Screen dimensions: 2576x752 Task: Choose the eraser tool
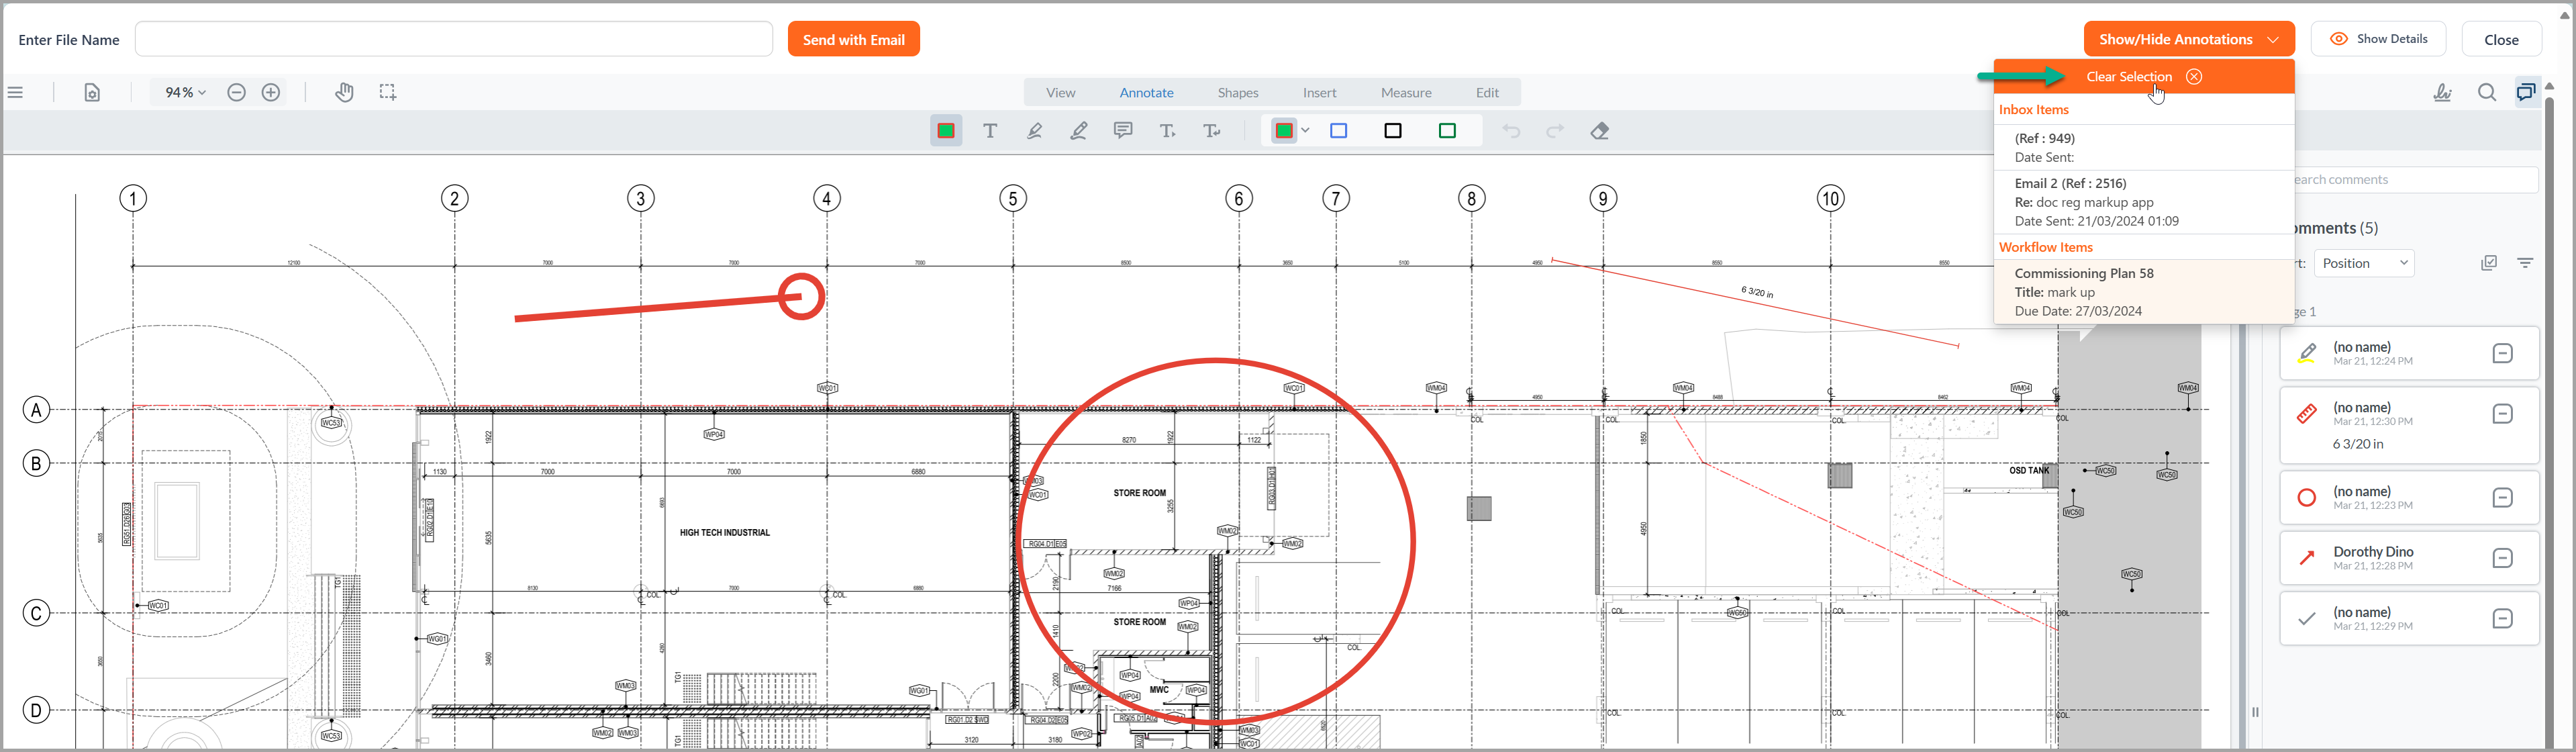click(1599, 131)
